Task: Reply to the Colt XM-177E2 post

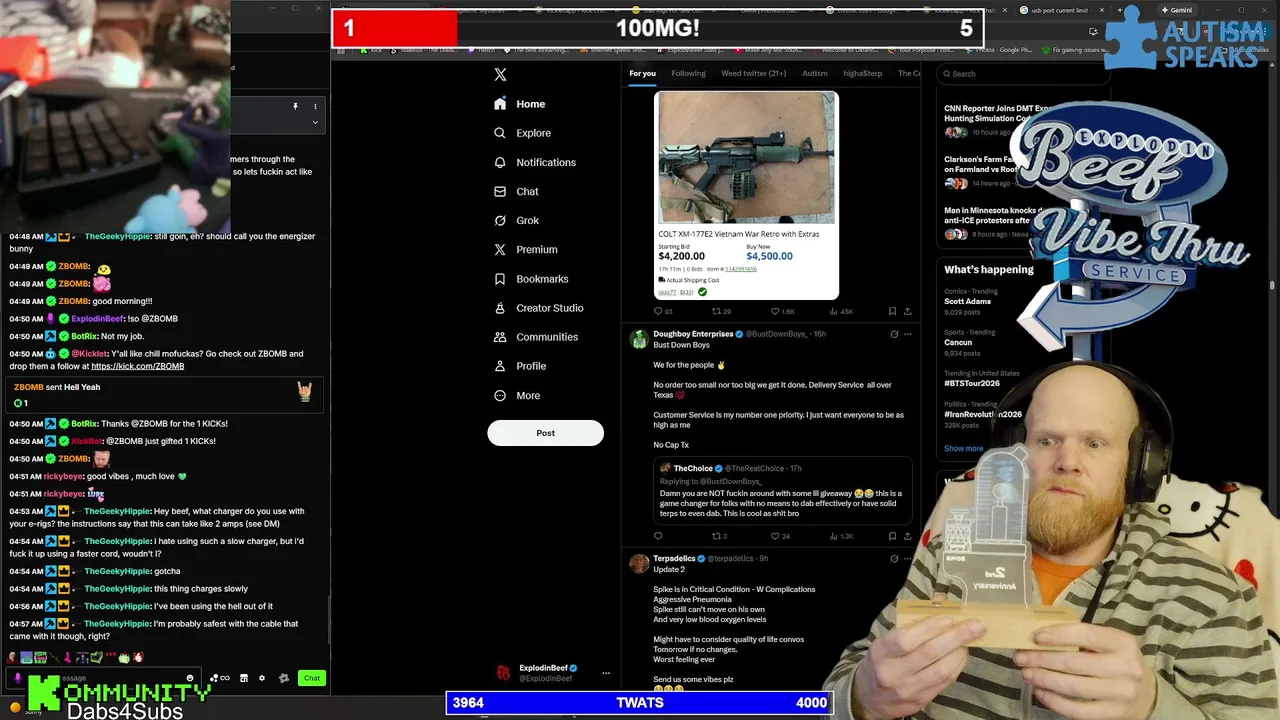Action: 658,311
